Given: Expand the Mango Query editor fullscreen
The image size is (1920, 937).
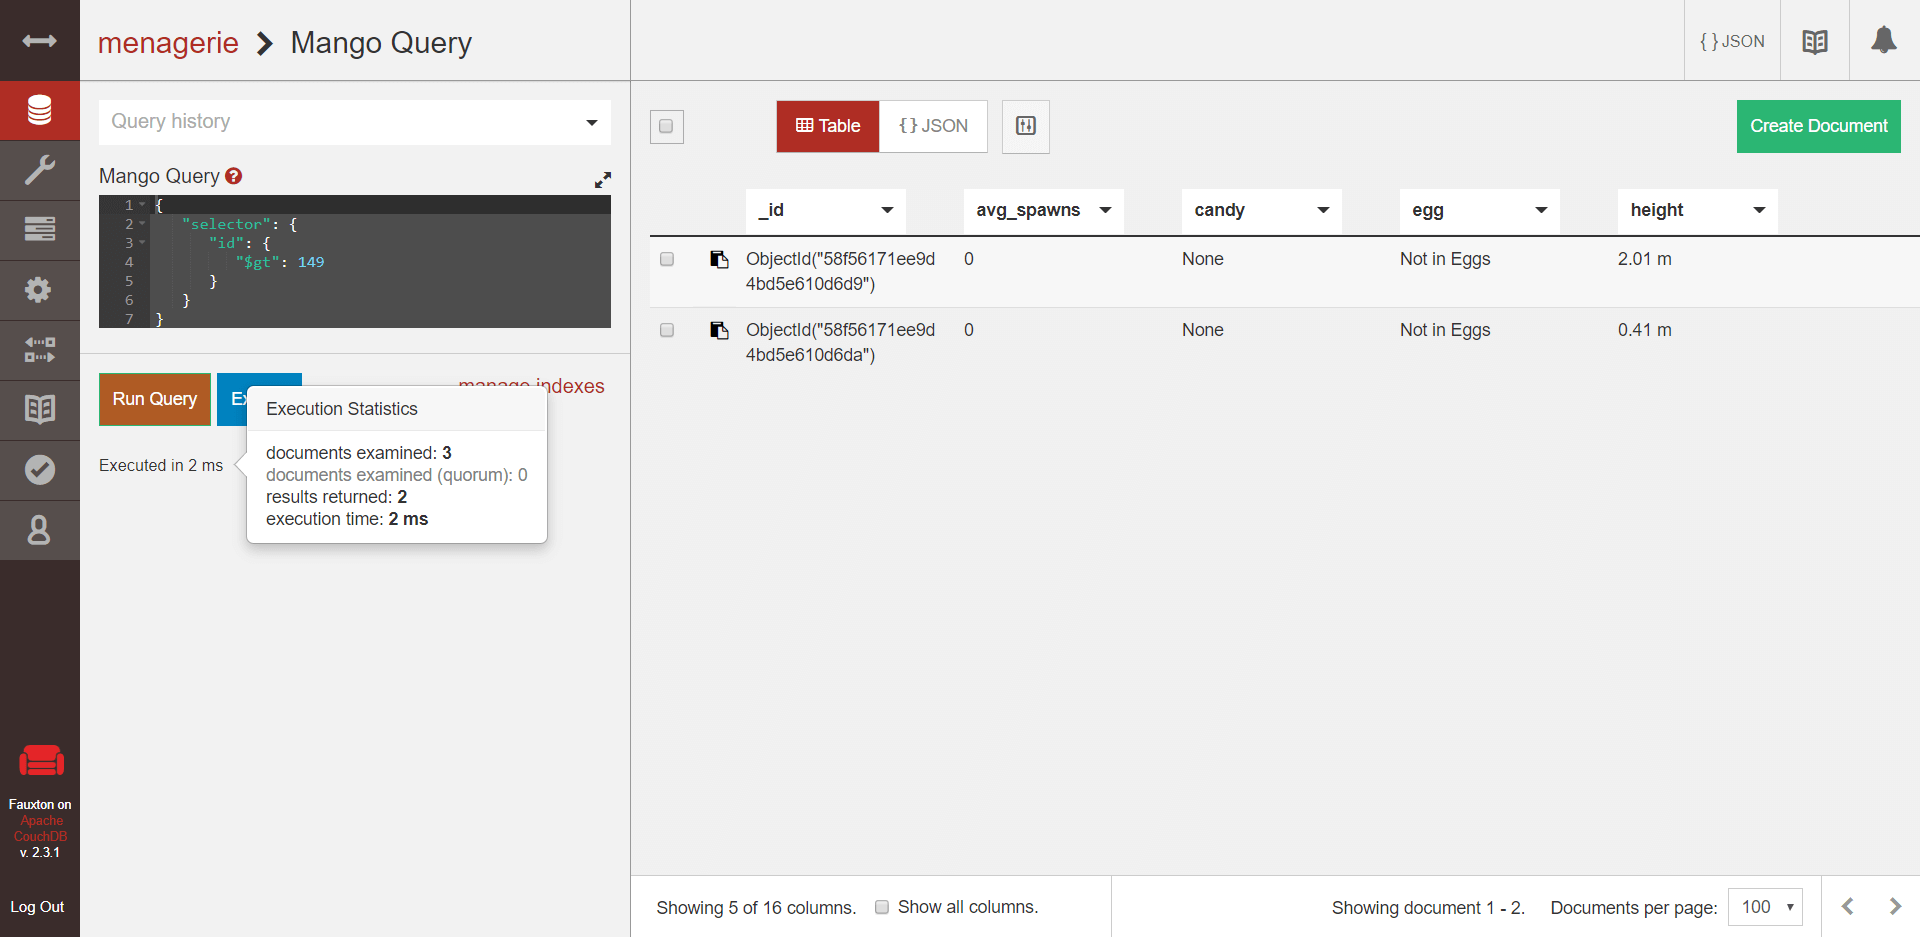Looking at the screenshot, I should point(602,180).
